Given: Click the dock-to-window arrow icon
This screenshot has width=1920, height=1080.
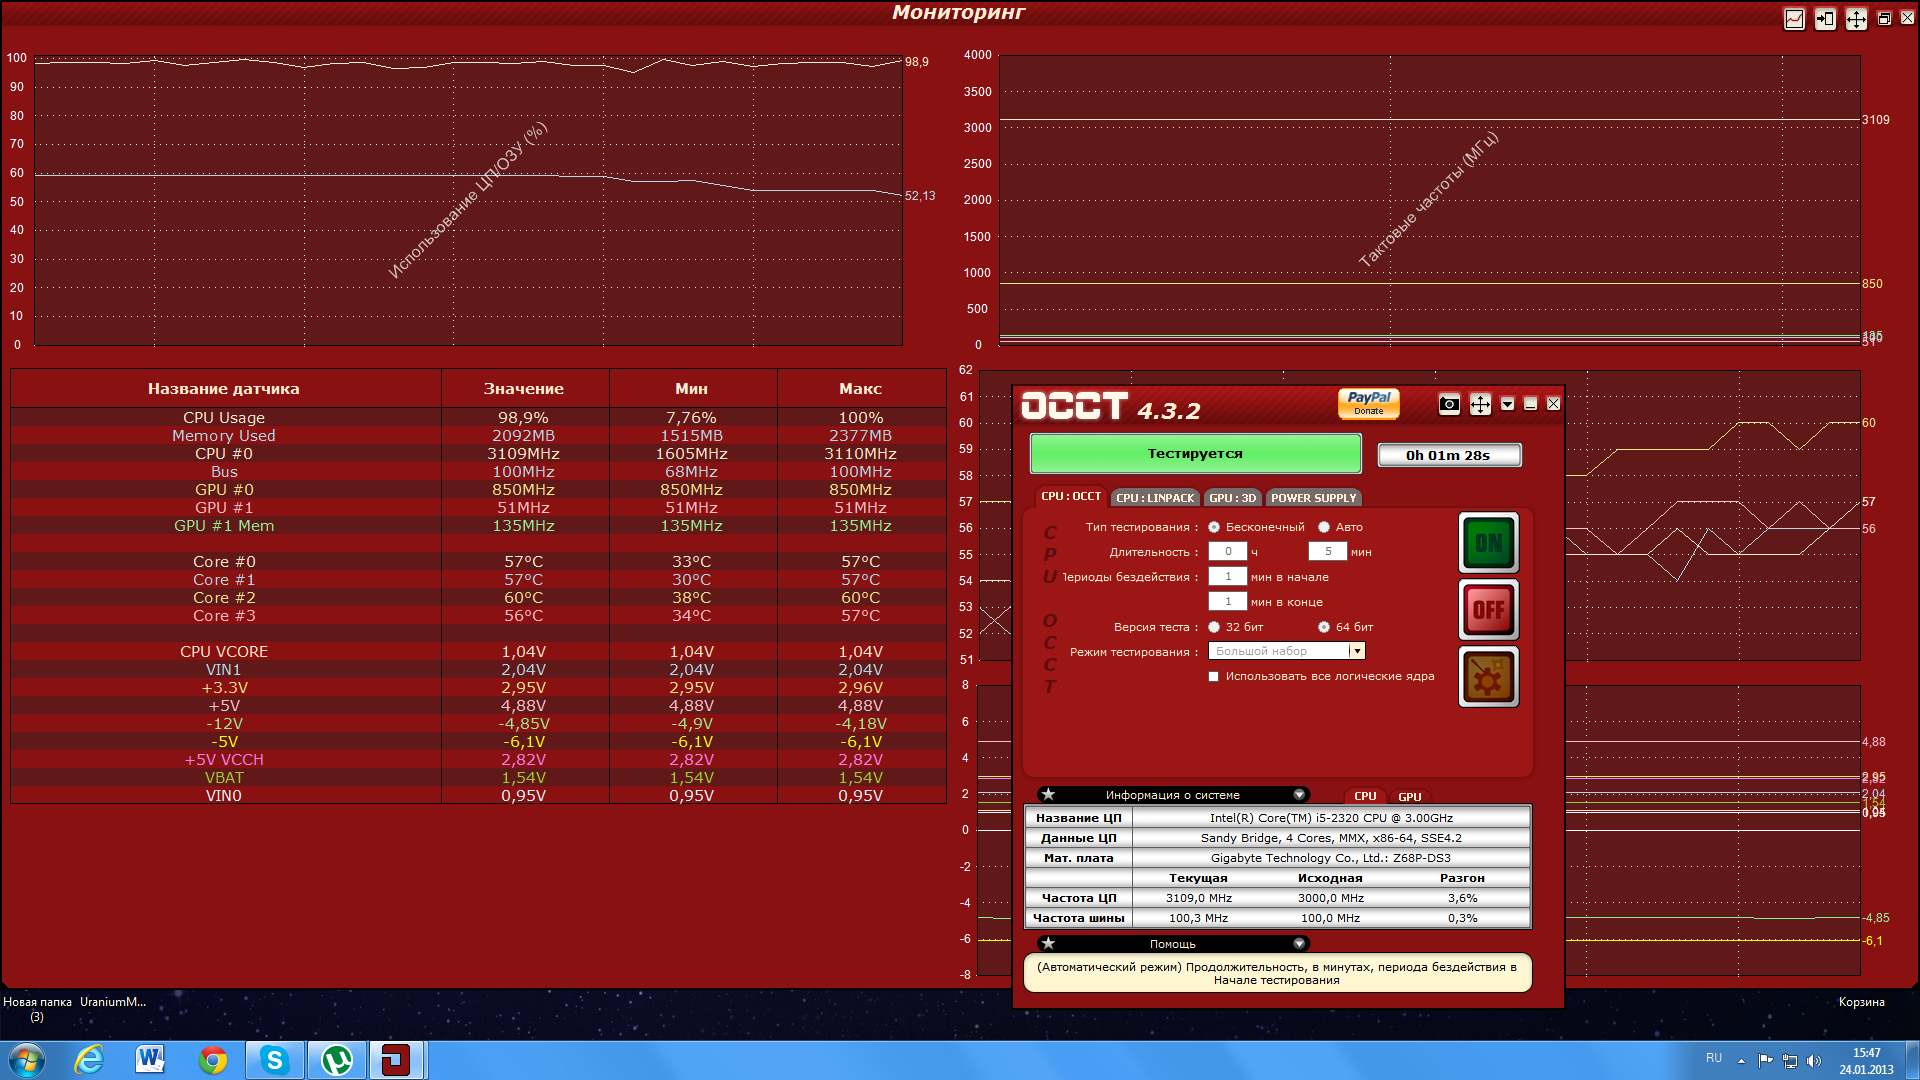Looking at the screenshot, I should tap(1825, 19).
